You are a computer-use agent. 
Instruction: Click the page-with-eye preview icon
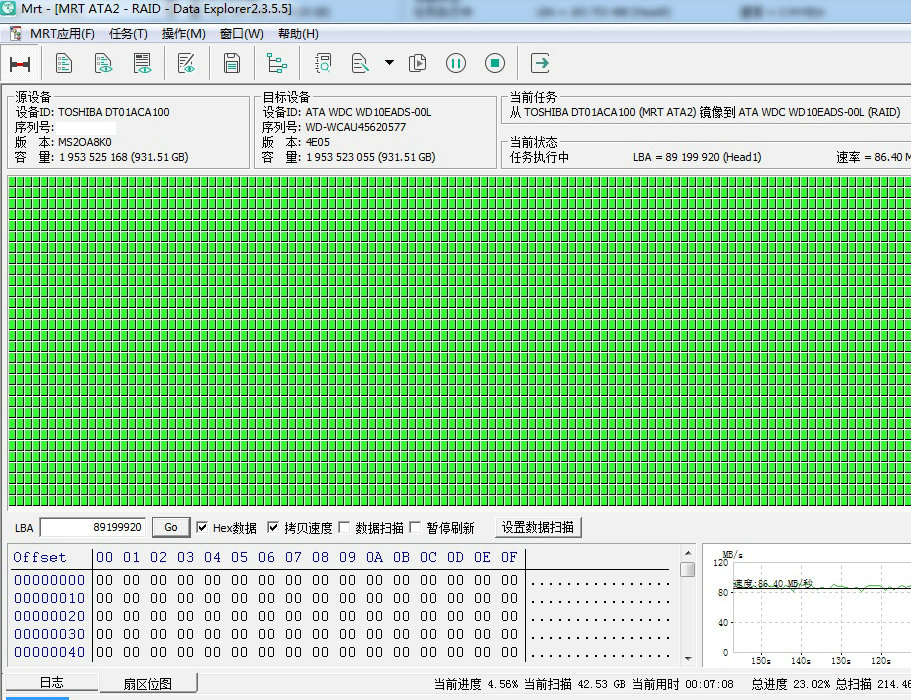coord(142,63)
